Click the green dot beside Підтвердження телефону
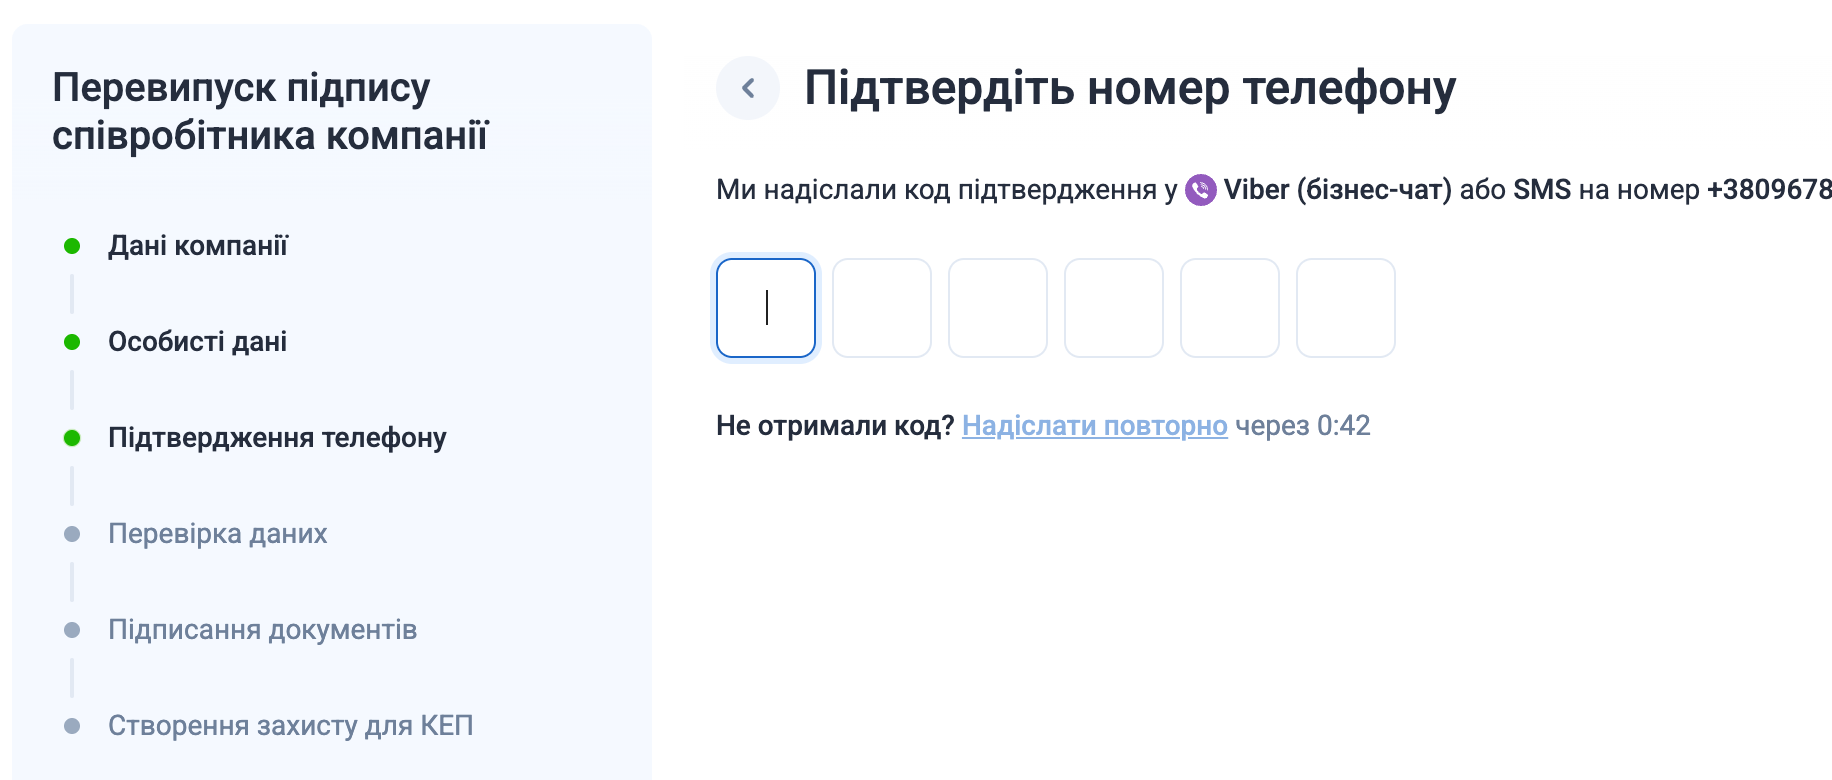 tap(72, 438)
